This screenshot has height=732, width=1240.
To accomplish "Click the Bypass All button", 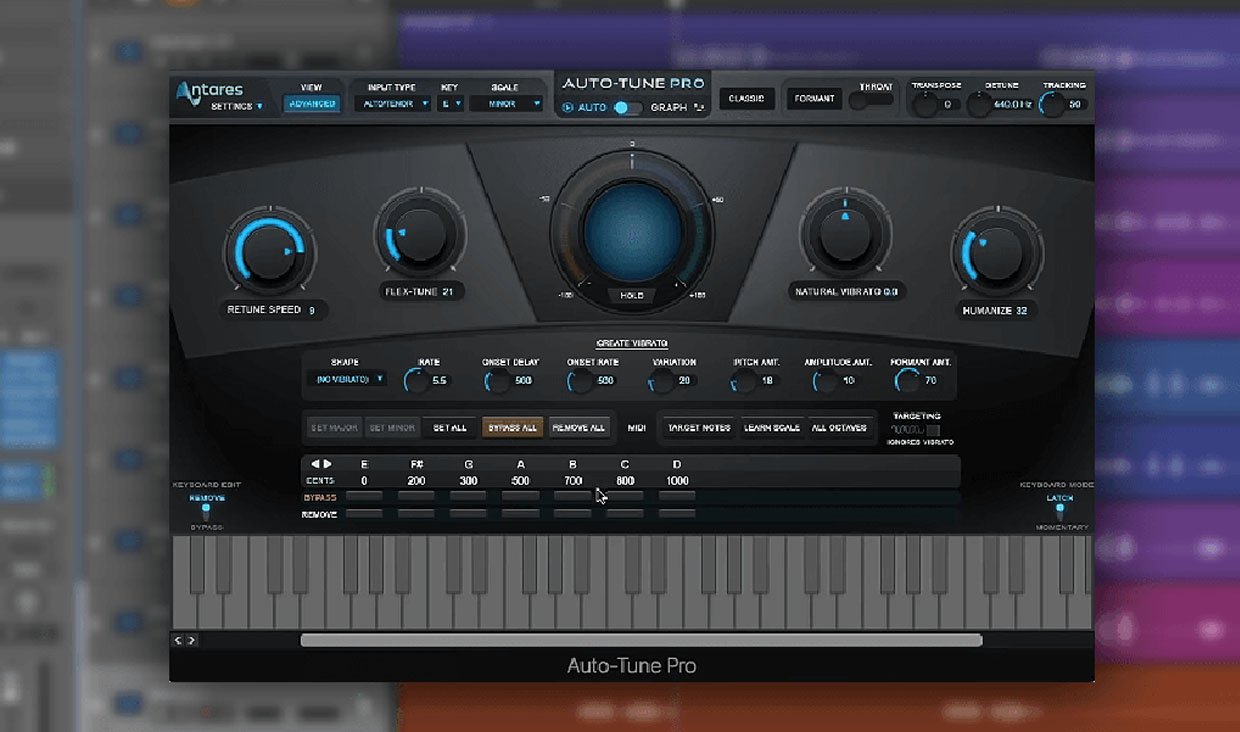I will [x=513, y=428].
